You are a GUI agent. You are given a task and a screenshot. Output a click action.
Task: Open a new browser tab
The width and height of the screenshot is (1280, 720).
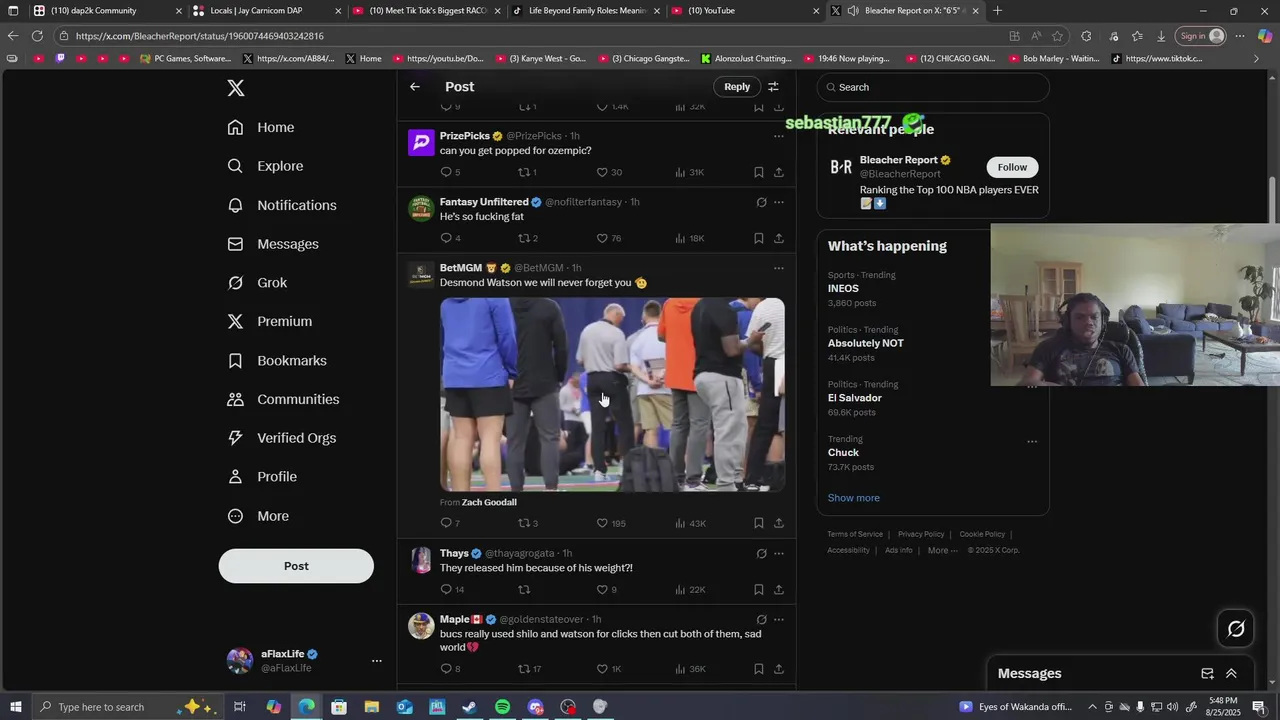click(997, 11)
